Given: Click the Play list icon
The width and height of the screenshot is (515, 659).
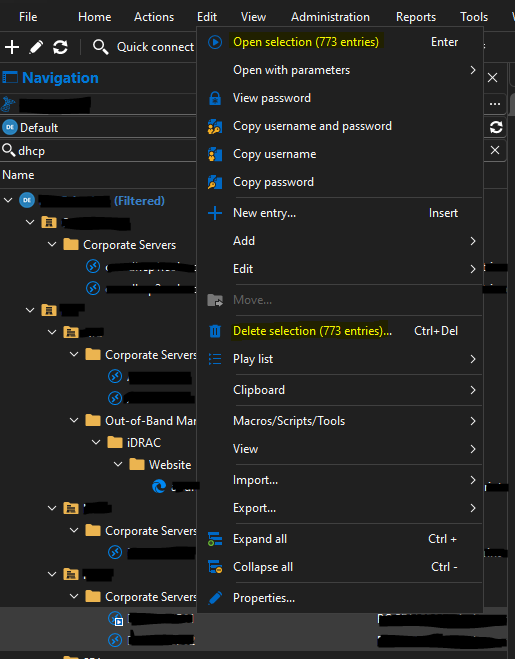Looking at the screenshot, I should click(215, 359).
